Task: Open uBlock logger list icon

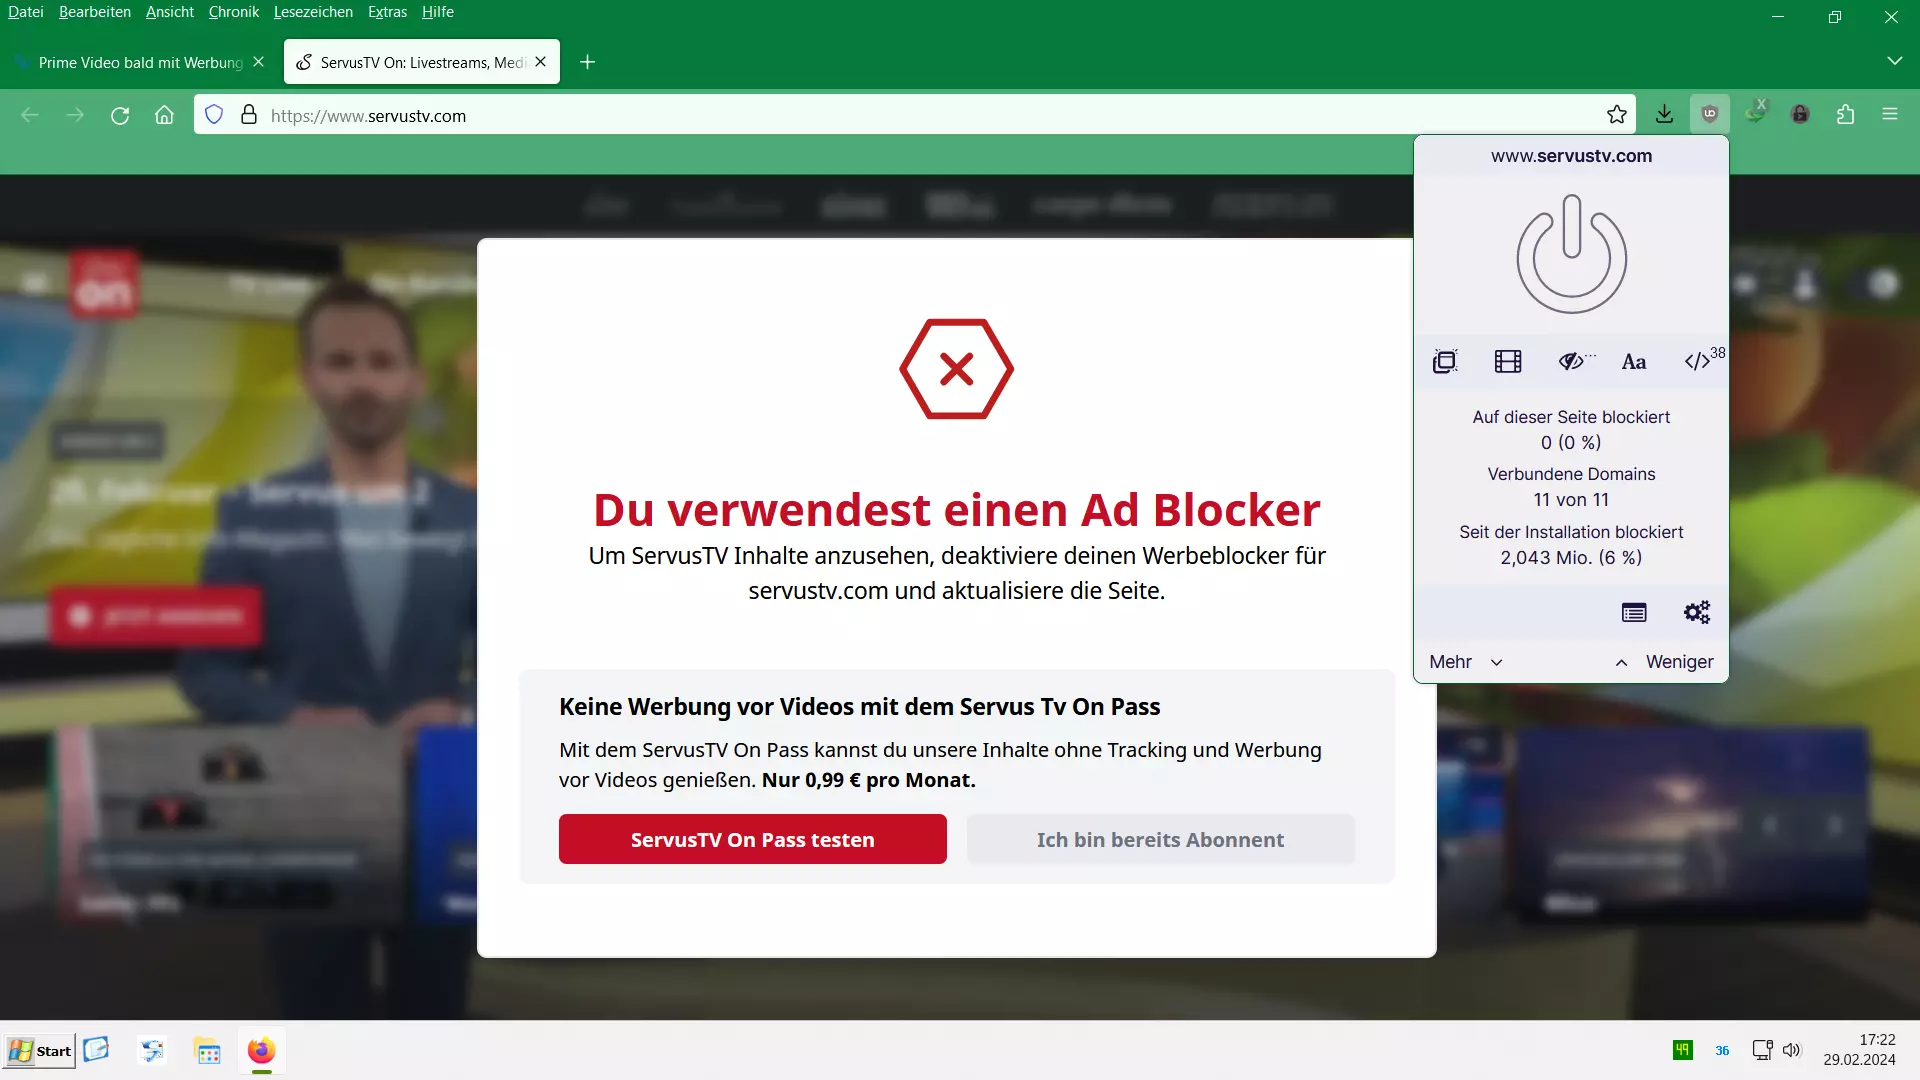Action: click(1634, 612)
